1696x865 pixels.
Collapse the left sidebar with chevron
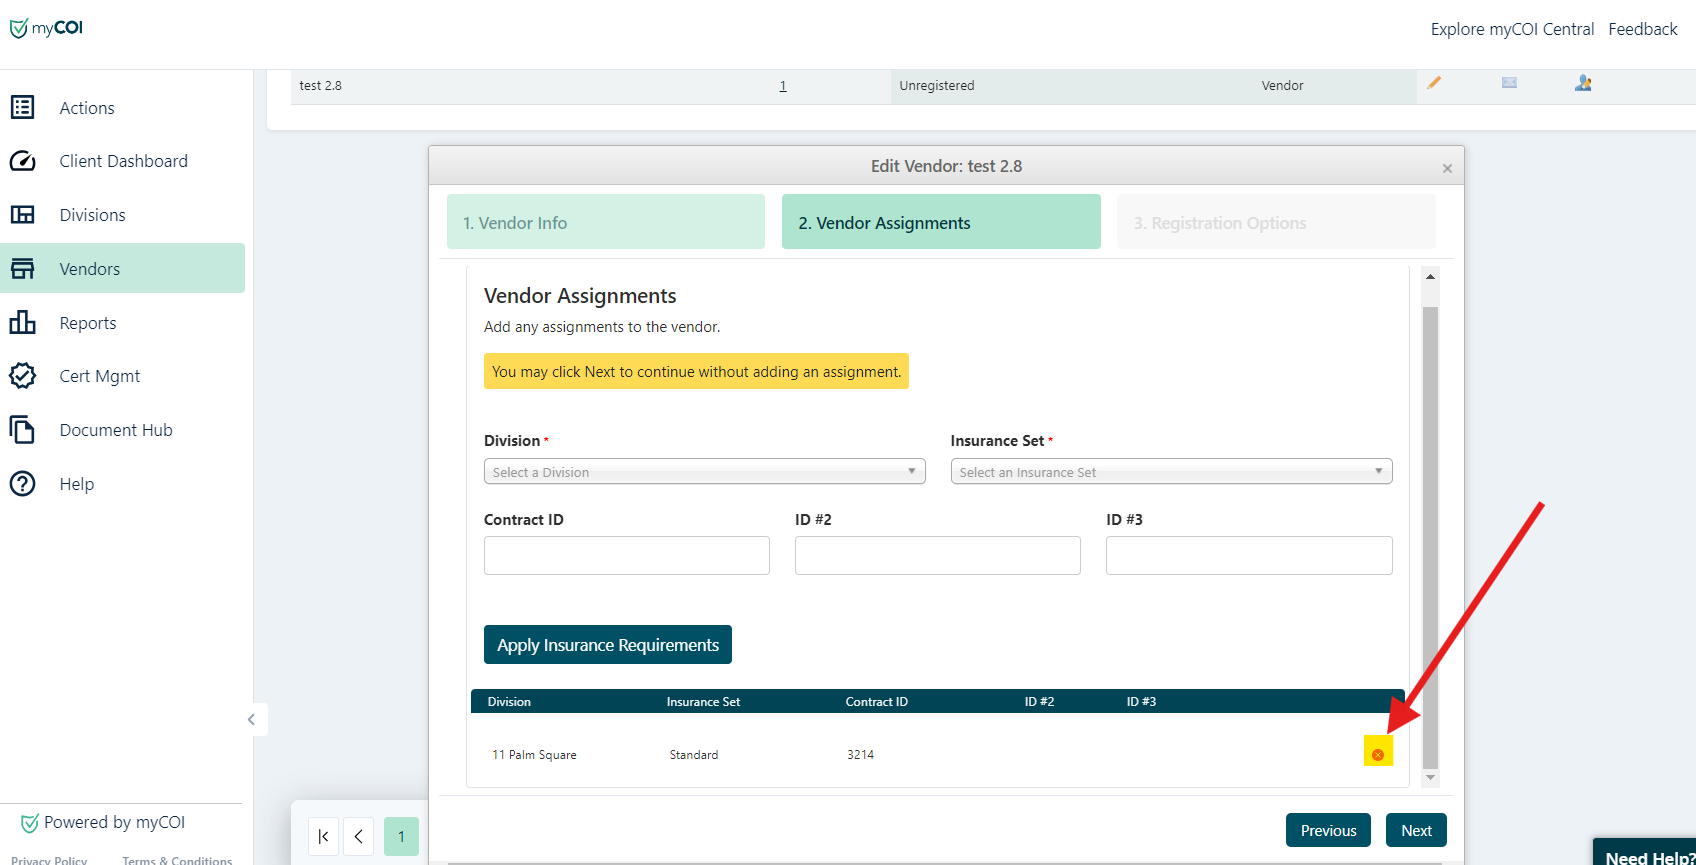pyautogui.click(x=252, y=719)
